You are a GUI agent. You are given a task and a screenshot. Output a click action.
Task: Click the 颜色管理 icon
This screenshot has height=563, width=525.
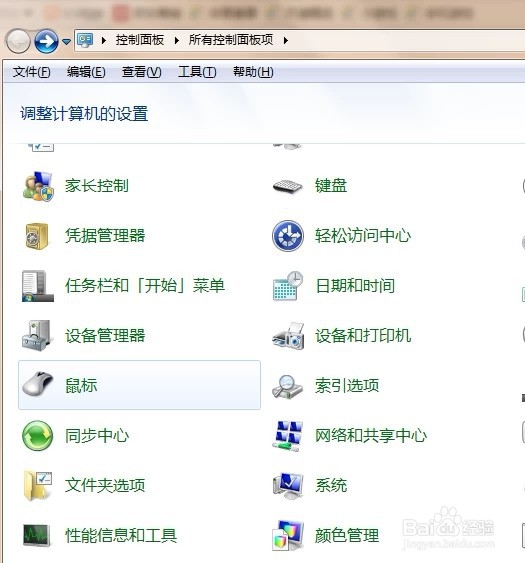click(288, 535)
